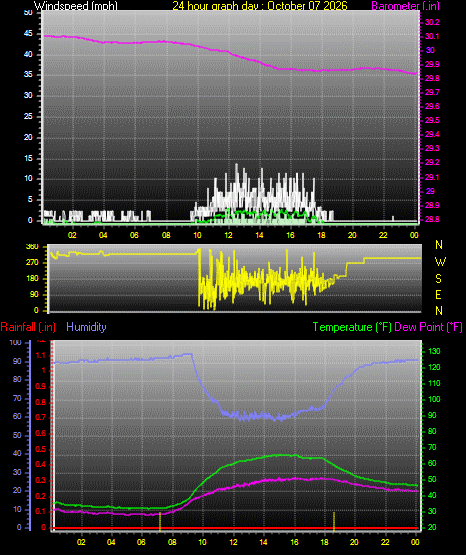Click the 180 value on the wind direction axis

pyautogui.click(x=32, y=279)
